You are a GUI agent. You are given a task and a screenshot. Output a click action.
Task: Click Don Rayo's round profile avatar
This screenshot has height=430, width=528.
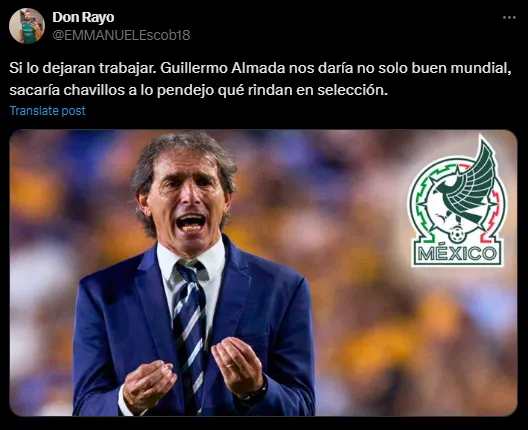click(x=27, y=26)
